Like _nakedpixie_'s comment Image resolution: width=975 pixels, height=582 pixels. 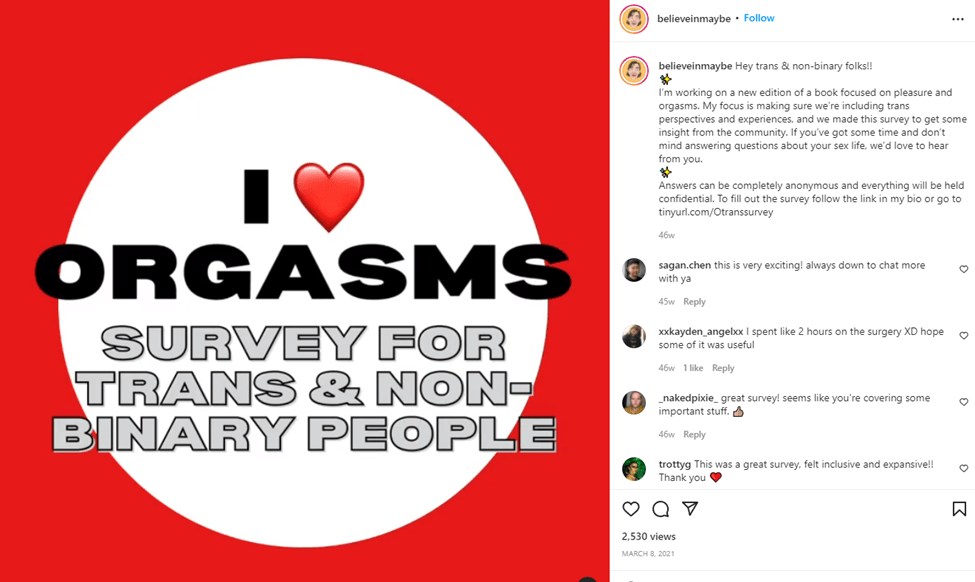[x=964, y=402]
